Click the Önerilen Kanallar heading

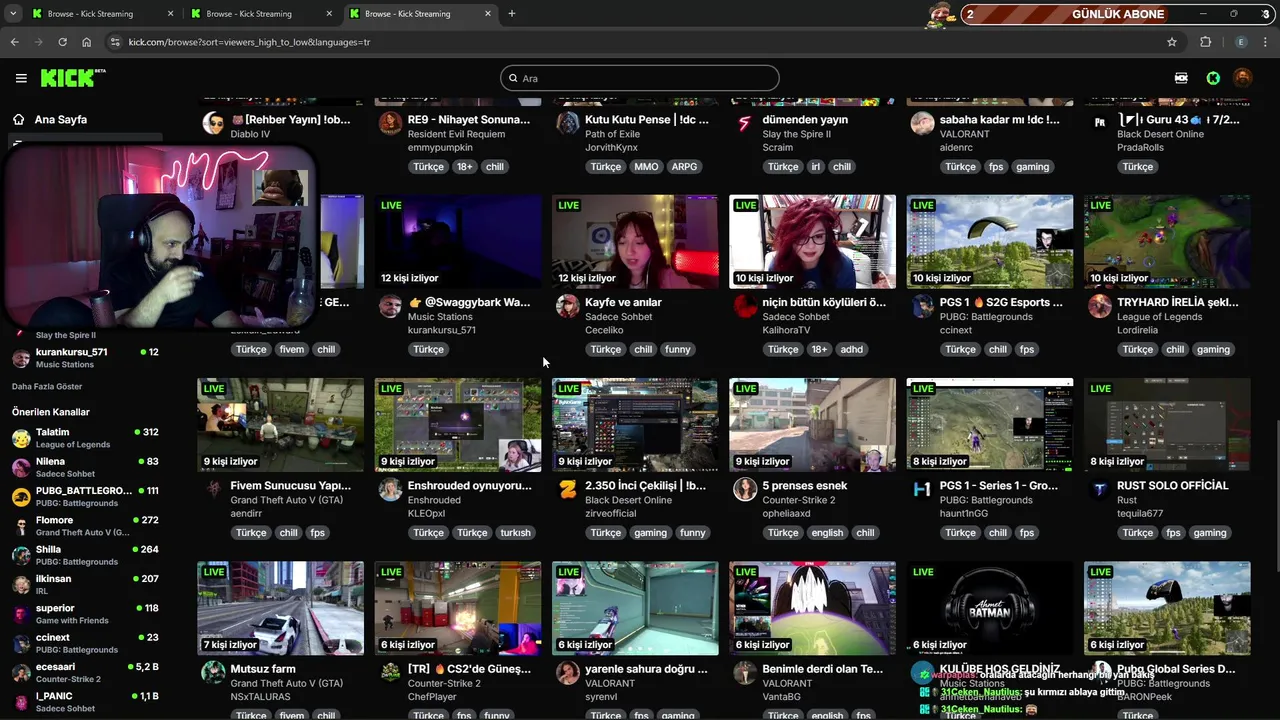tap(51, 412)
